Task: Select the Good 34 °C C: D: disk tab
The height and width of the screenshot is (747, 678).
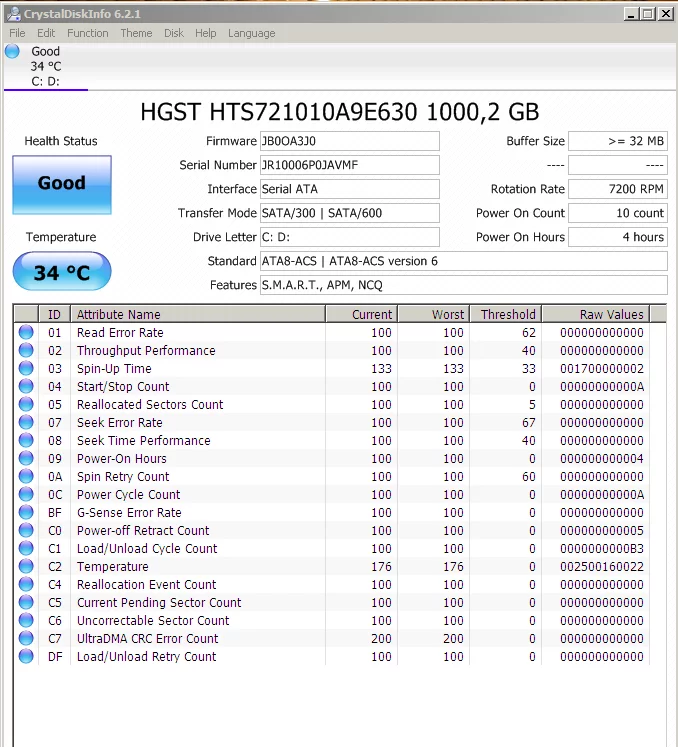Action: [46, 66]
